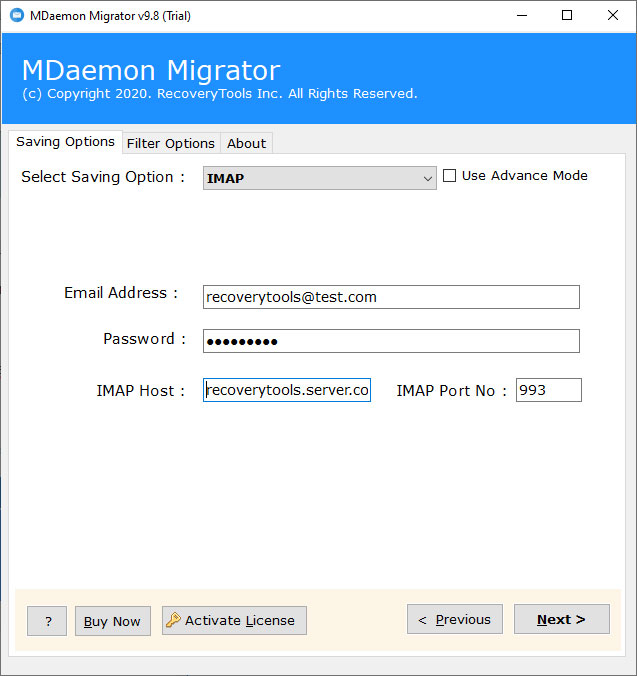Click the key icon on Activate License
This screenshot has height=676, width=637.
click(x=173, y=620)
